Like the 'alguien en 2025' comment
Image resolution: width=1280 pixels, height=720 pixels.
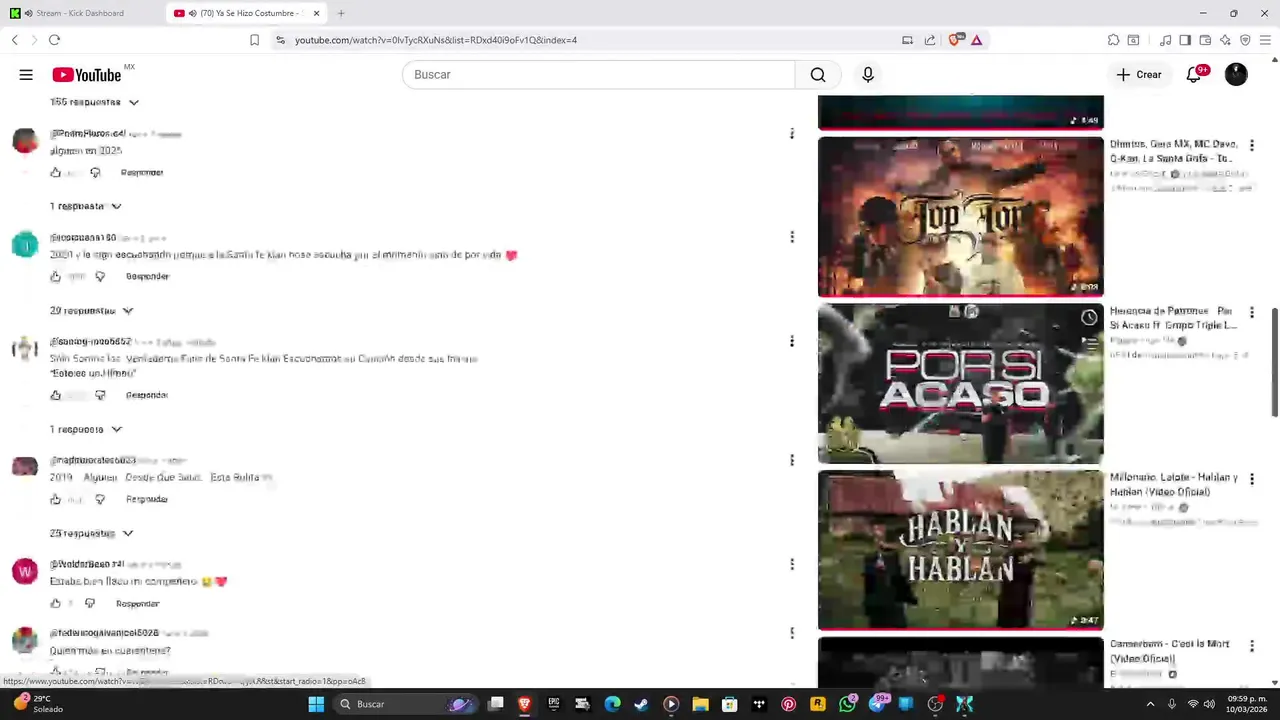56,173
